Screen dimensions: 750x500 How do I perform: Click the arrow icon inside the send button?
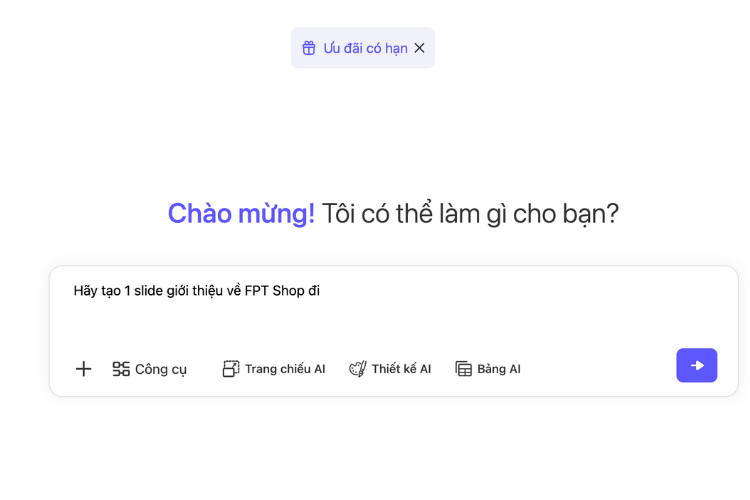(x=697, y=365)
